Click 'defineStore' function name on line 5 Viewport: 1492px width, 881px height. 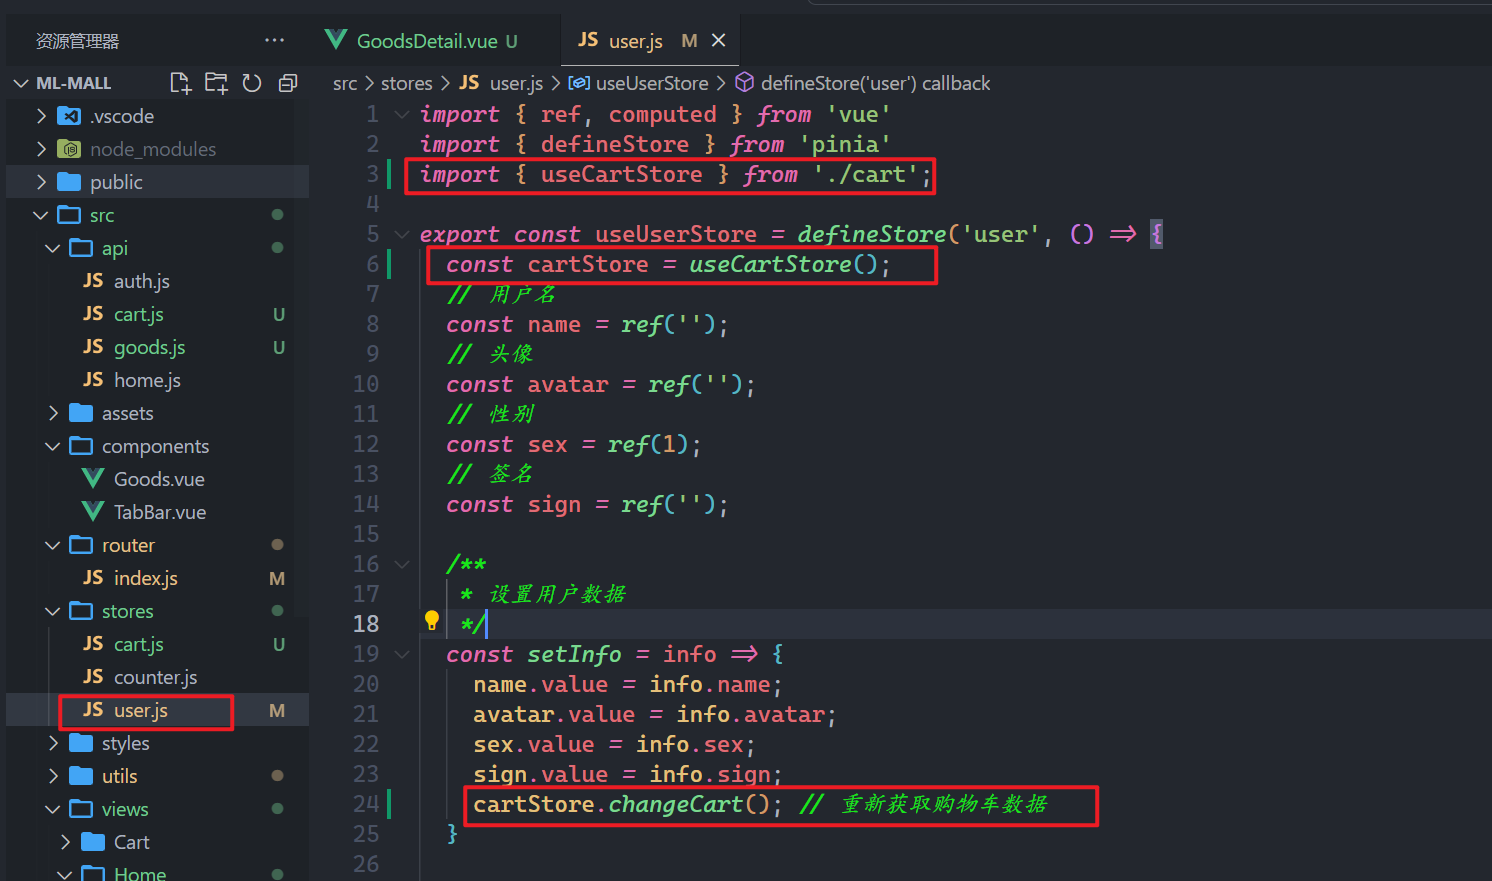coord(871,234)
